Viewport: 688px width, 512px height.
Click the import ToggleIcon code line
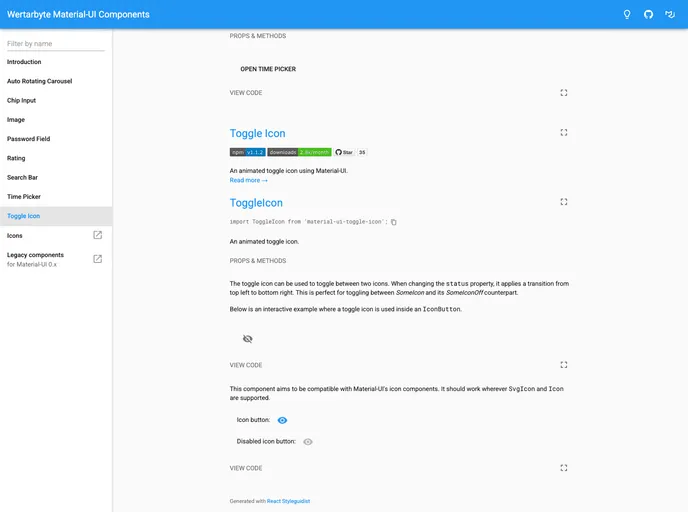tap(308, 222)
